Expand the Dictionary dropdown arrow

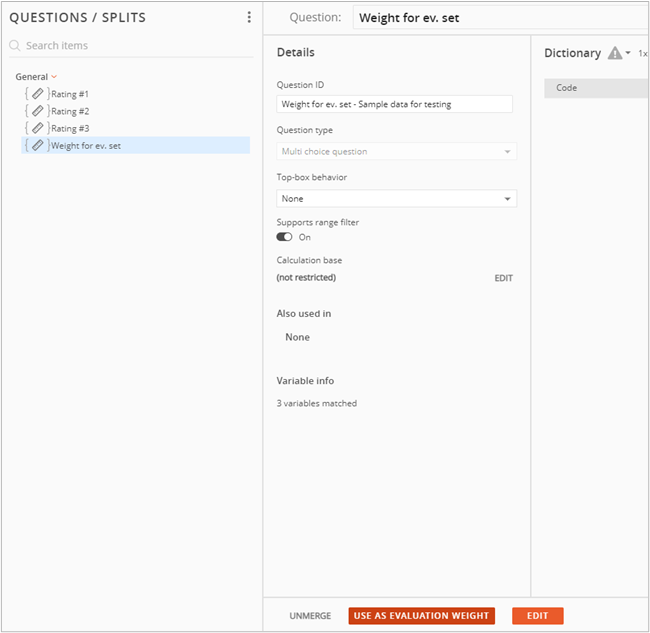click(x=628, y=54)
